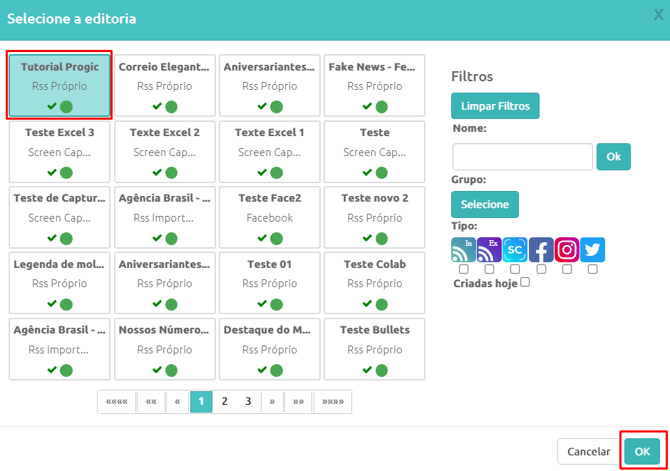Tick checkbox under the Facebook icon
Screen dimensions: 670x471
pos(541,269)
